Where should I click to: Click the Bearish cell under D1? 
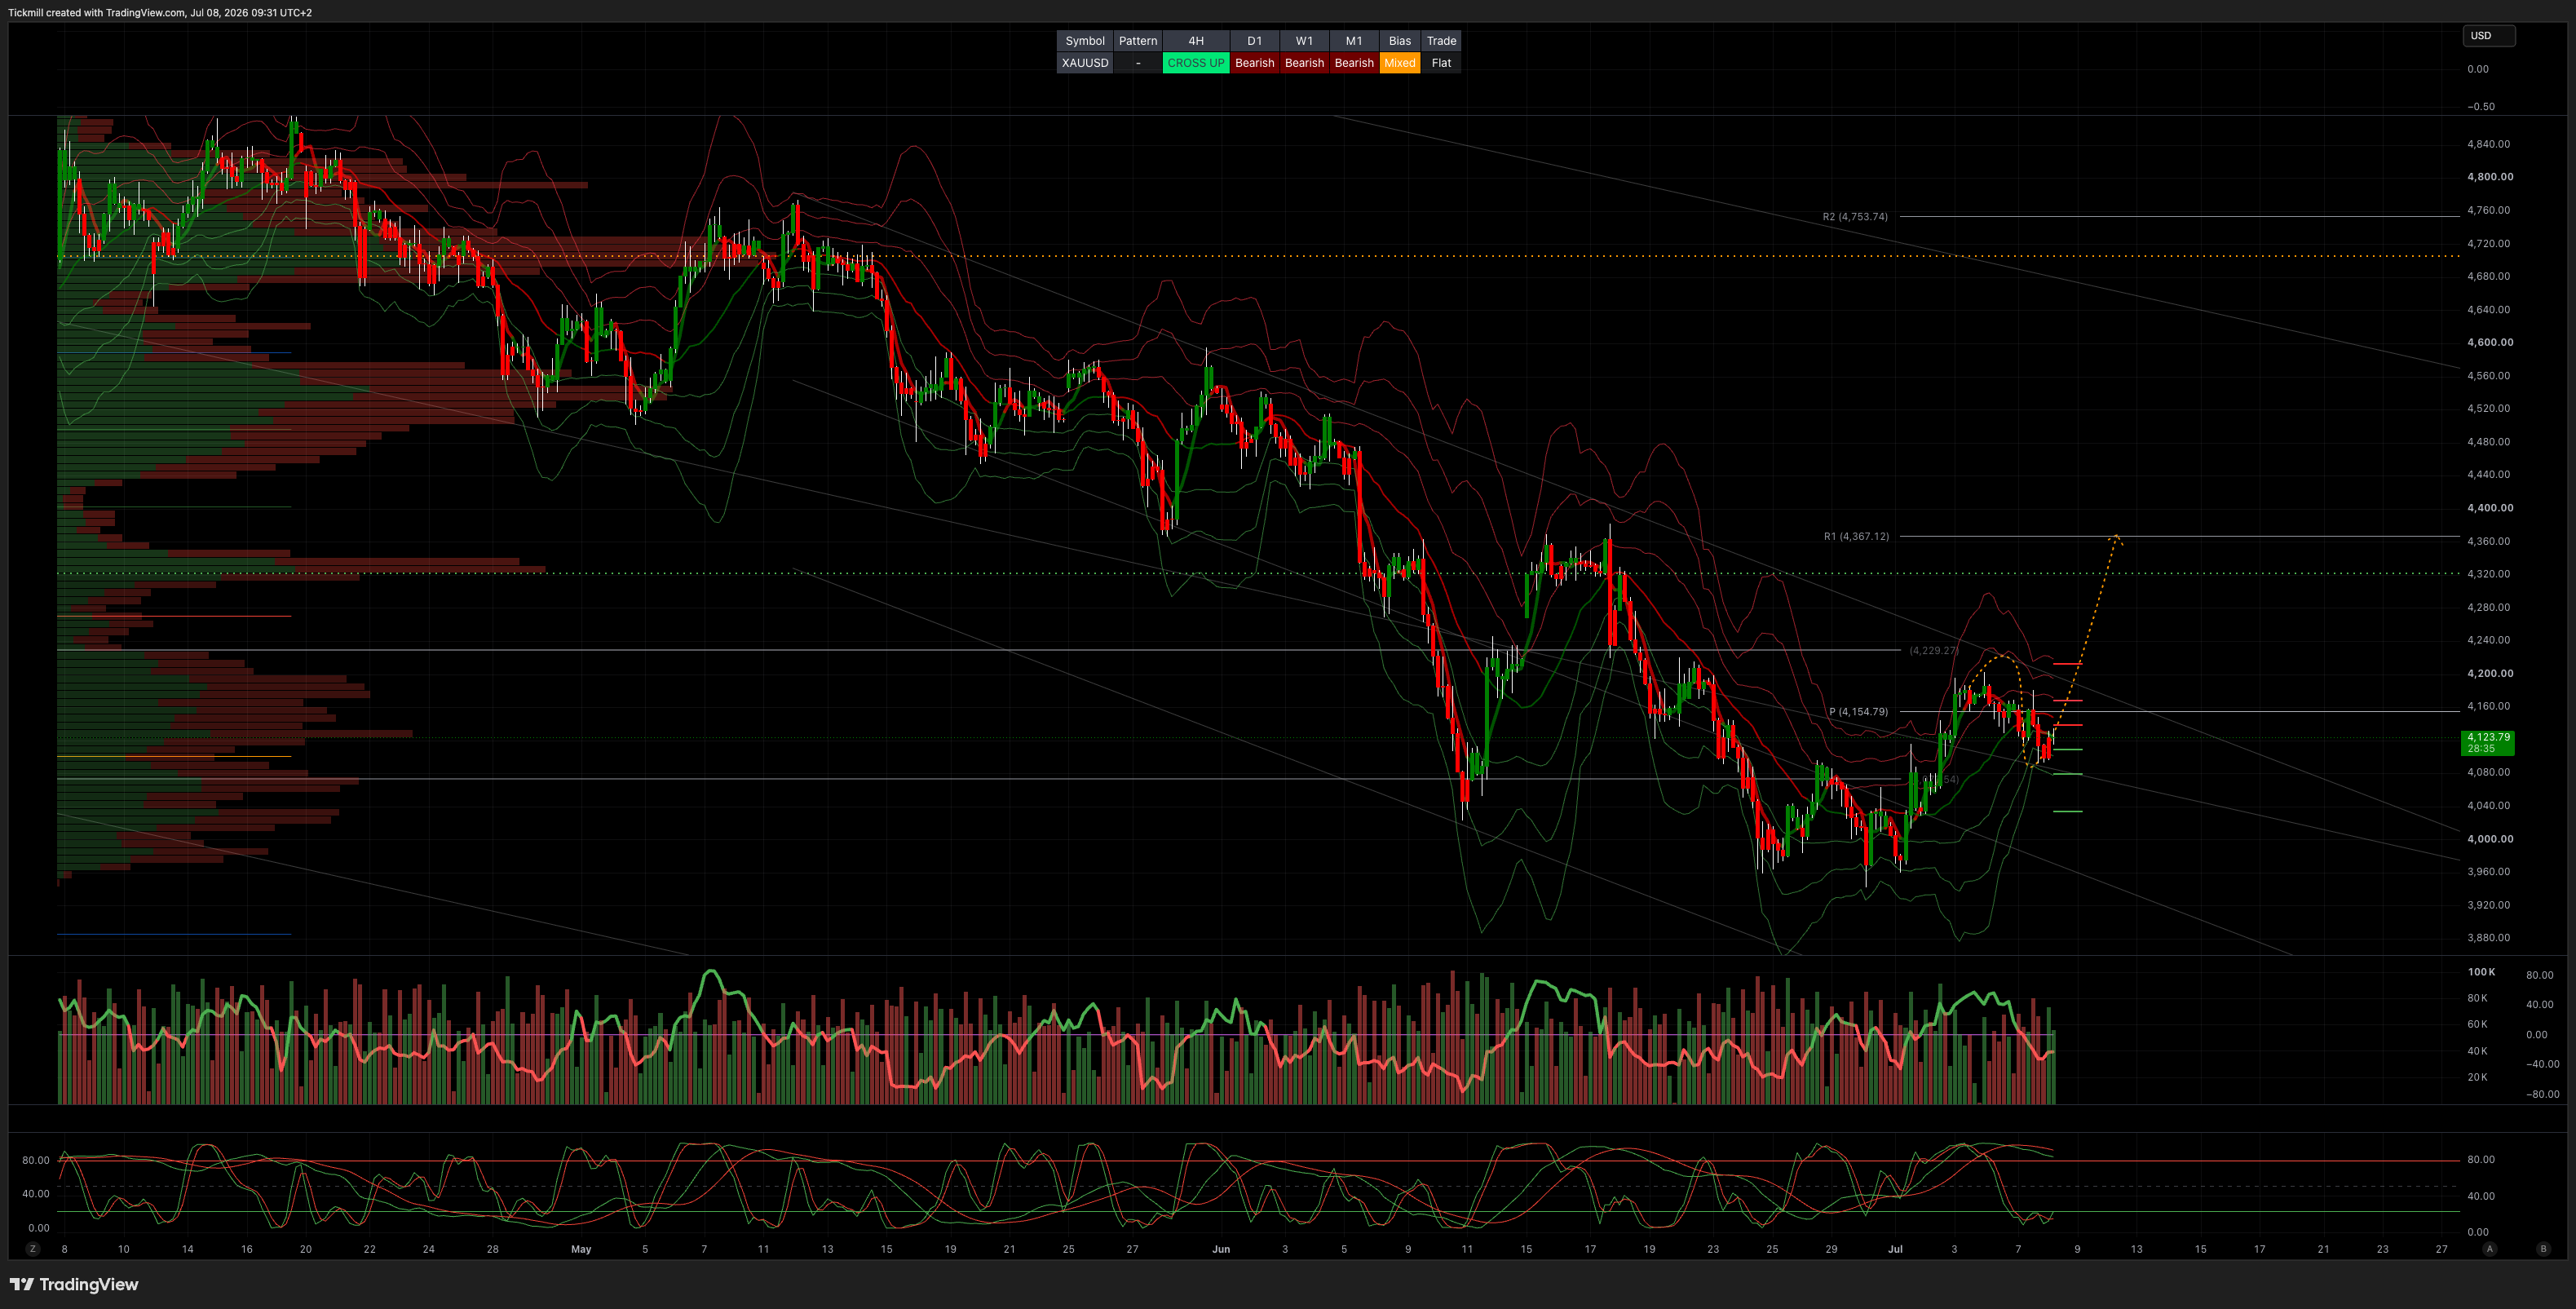coord(1254,63)
